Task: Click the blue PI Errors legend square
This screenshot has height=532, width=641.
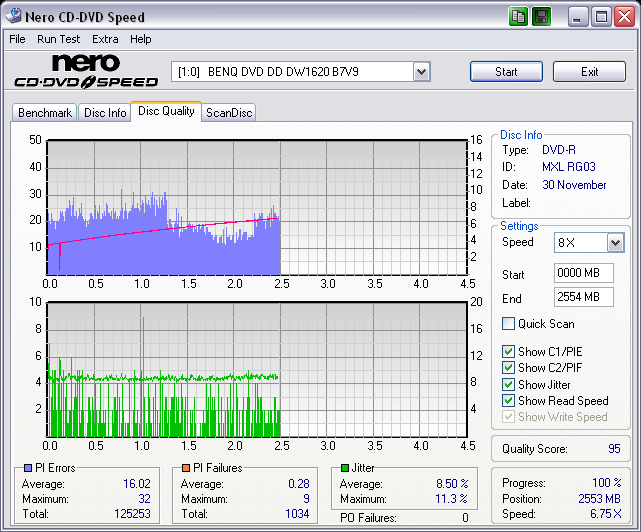Action: [x=27, y=468]
